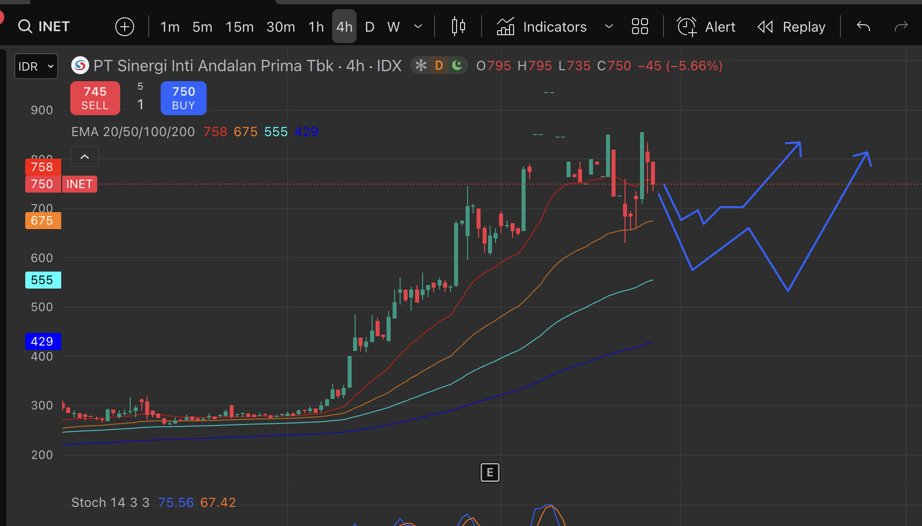Click the change value −45 (−5.66%)

click(680, 66)
